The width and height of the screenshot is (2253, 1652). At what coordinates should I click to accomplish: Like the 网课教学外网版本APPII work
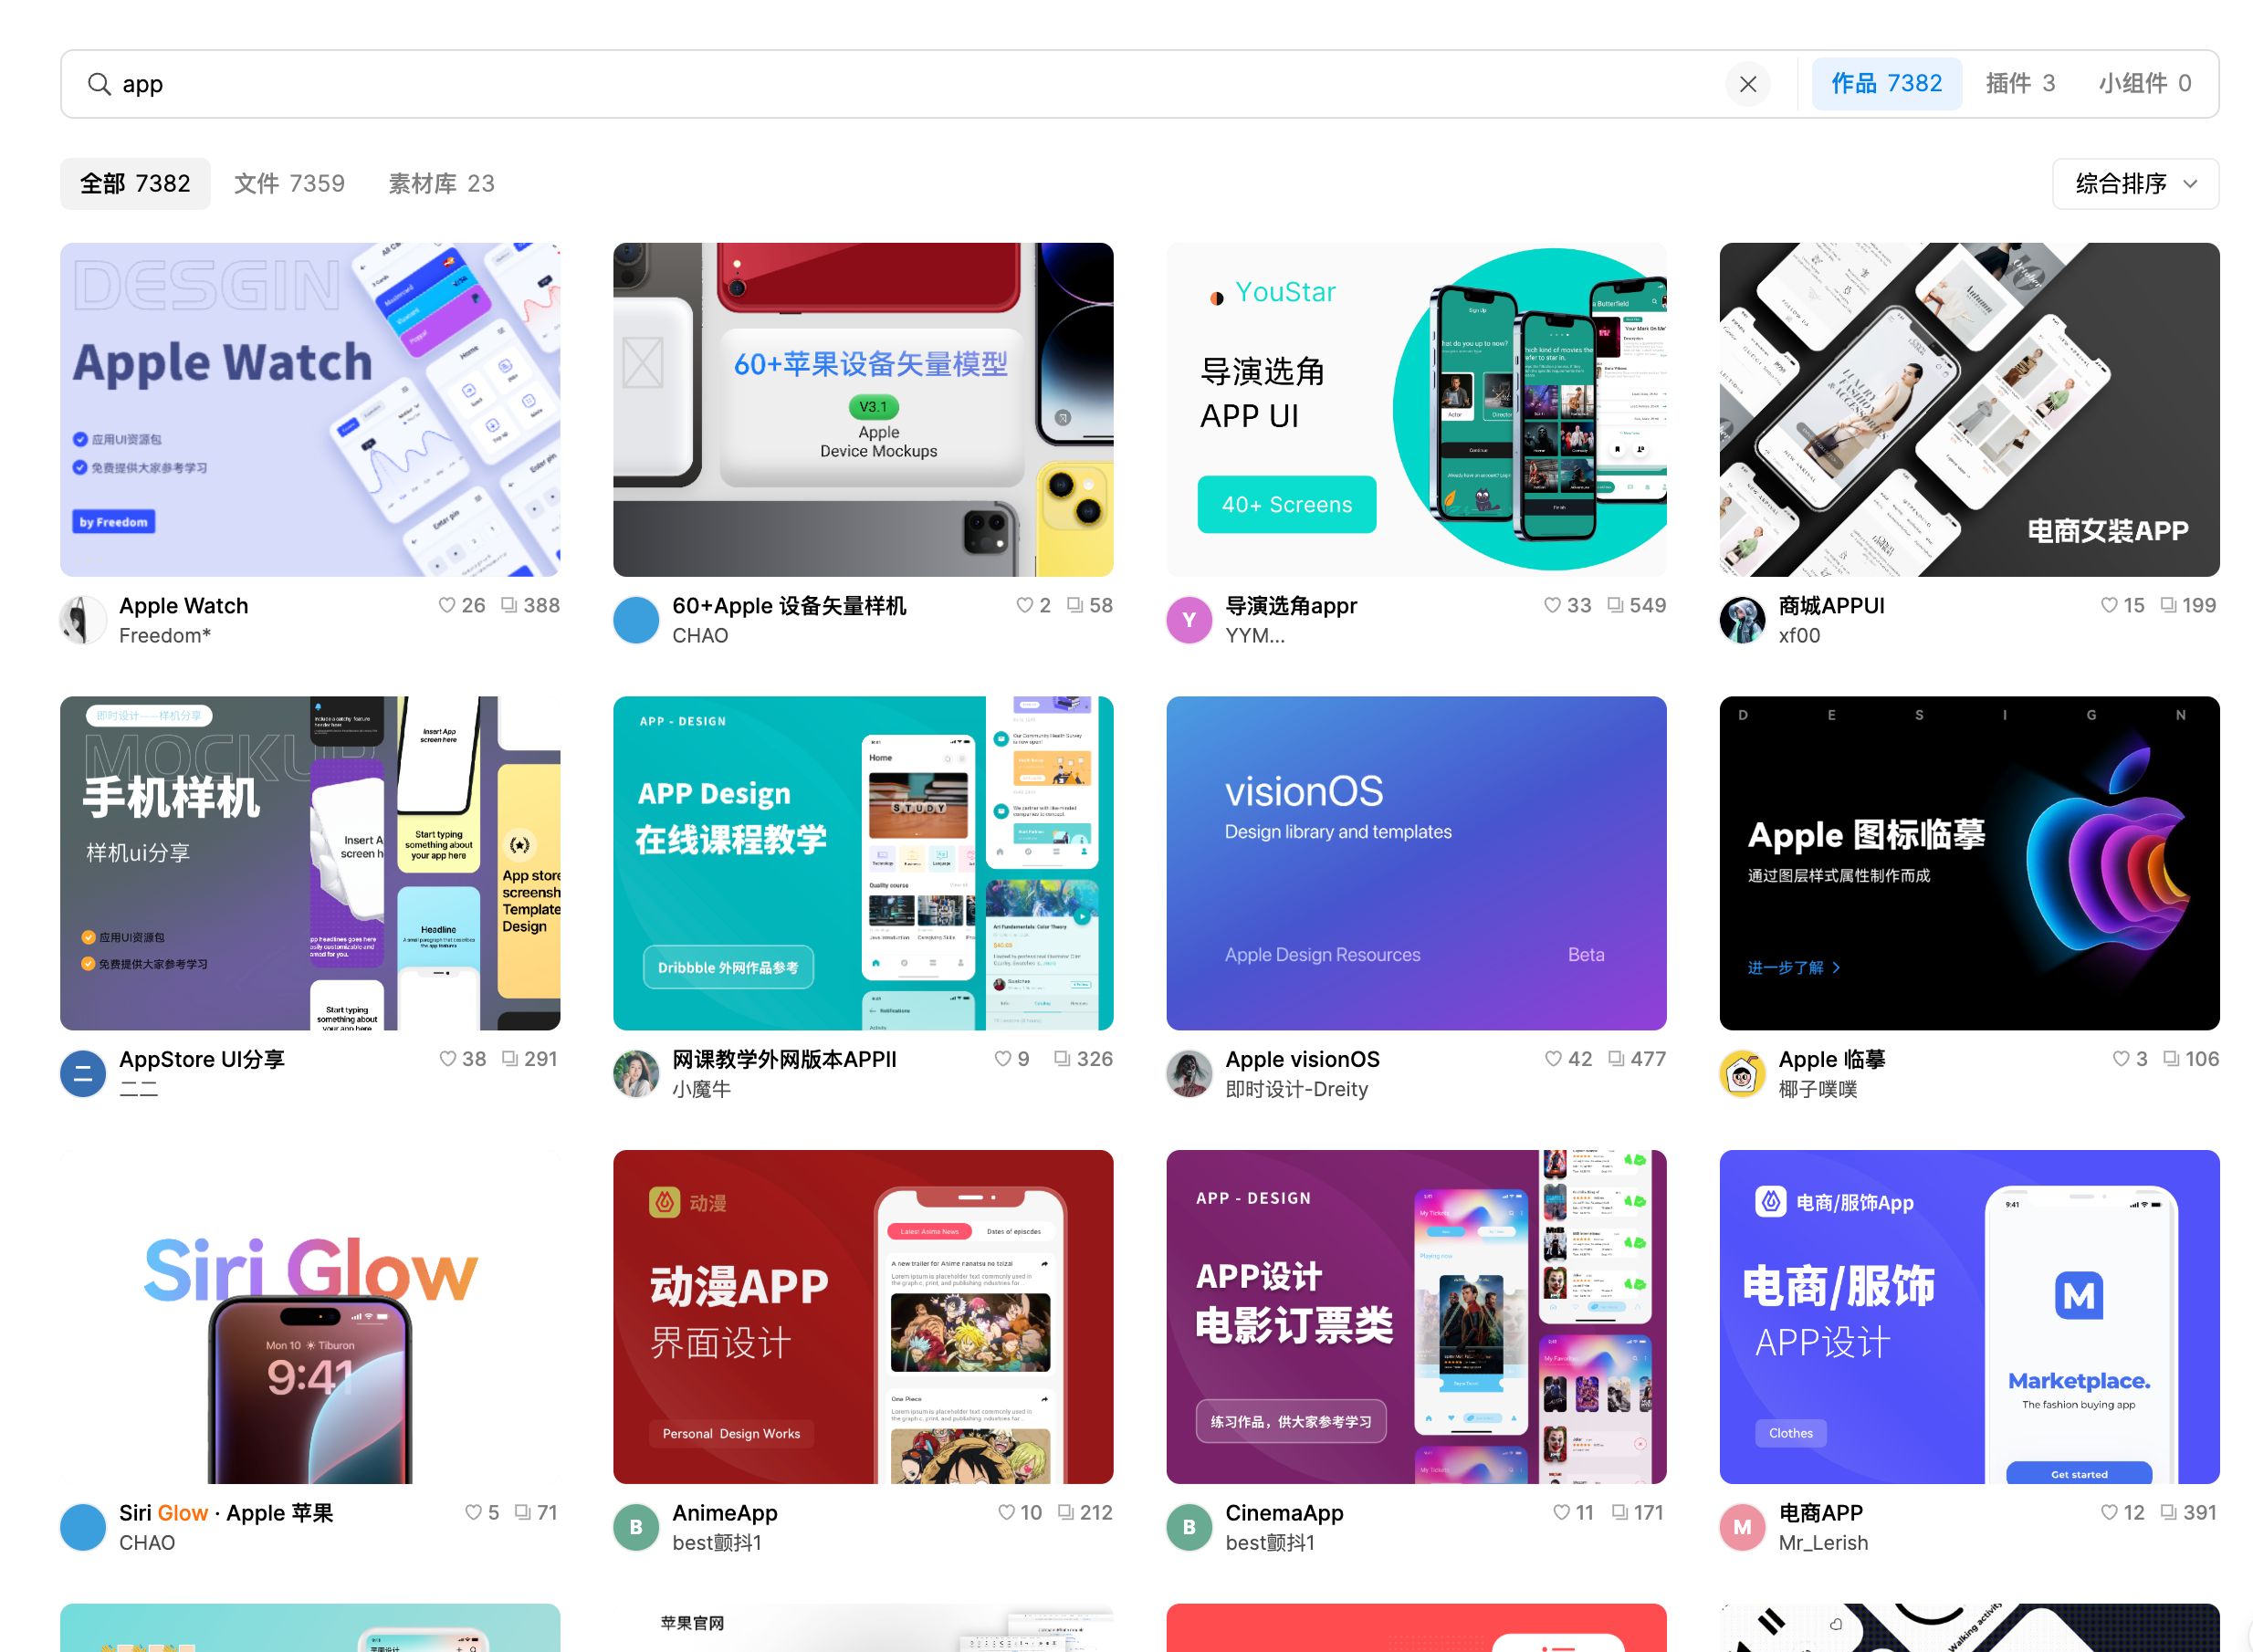tap(1002, 1058)
